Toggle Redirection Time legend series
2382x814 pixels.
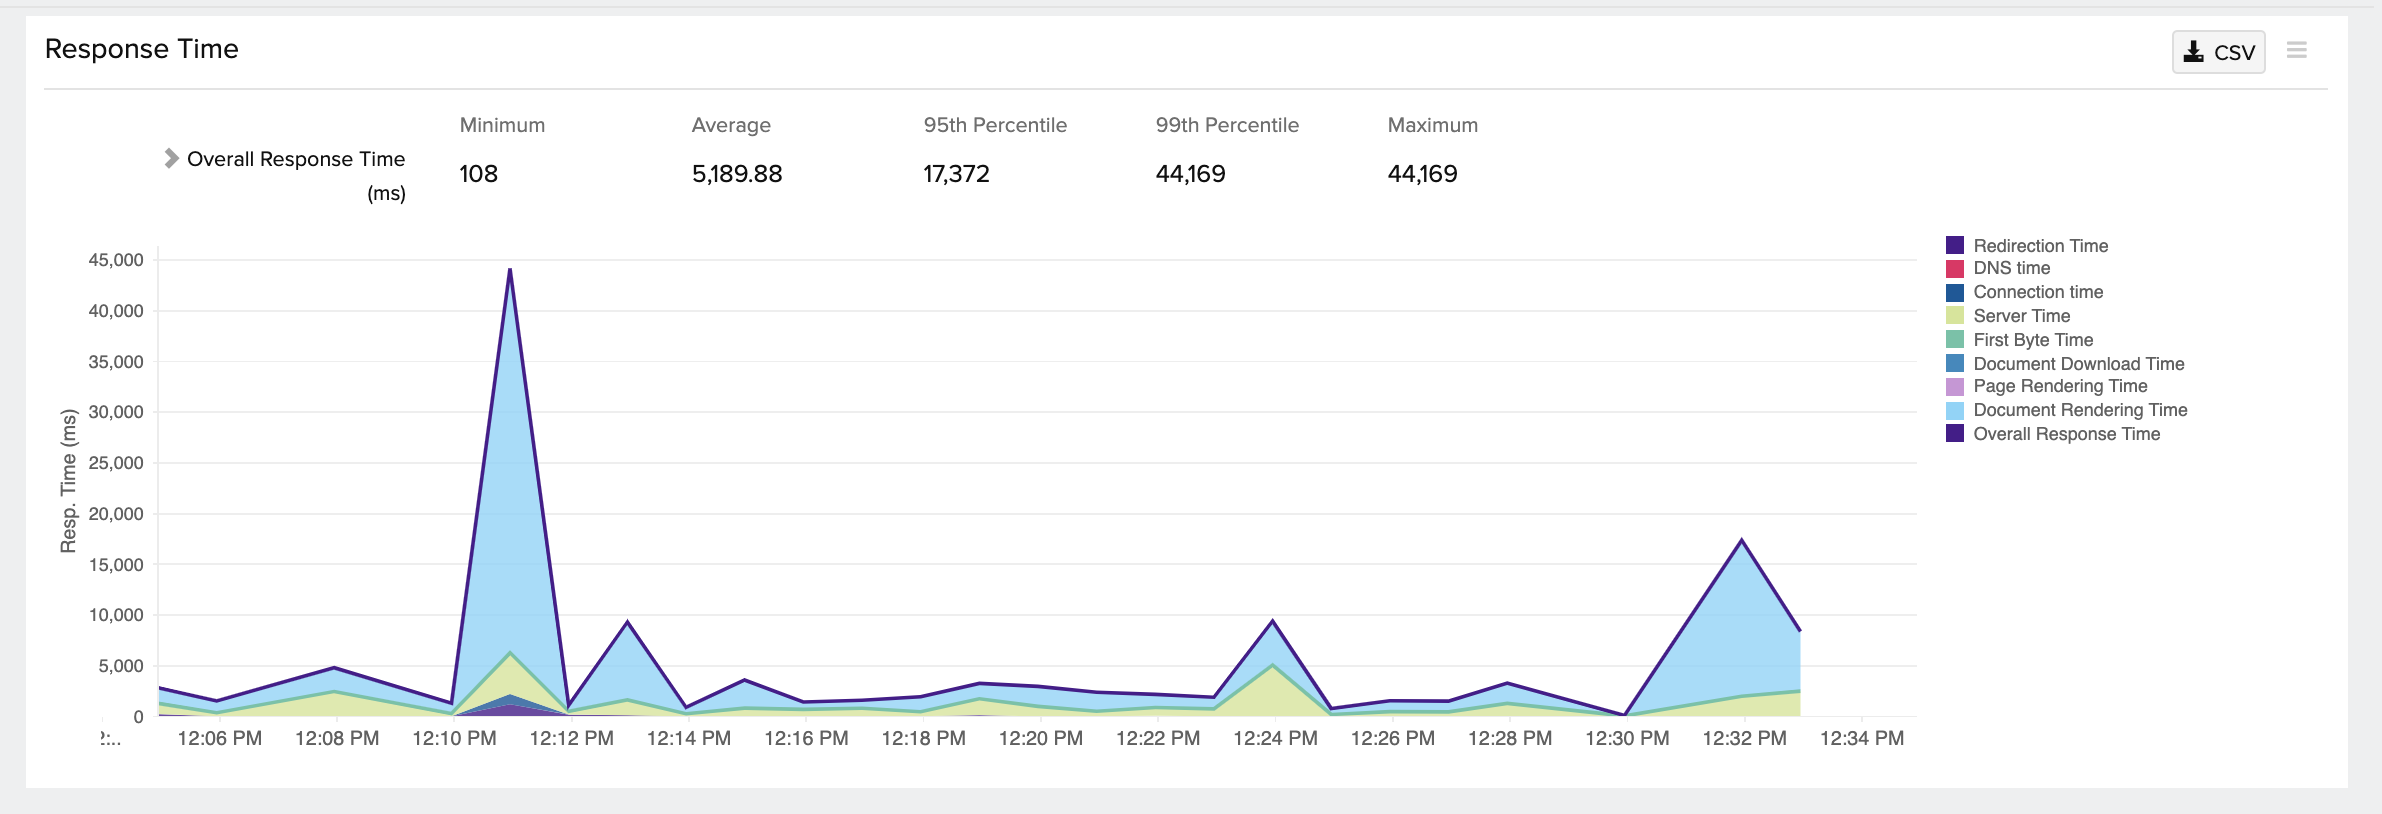2039,246
